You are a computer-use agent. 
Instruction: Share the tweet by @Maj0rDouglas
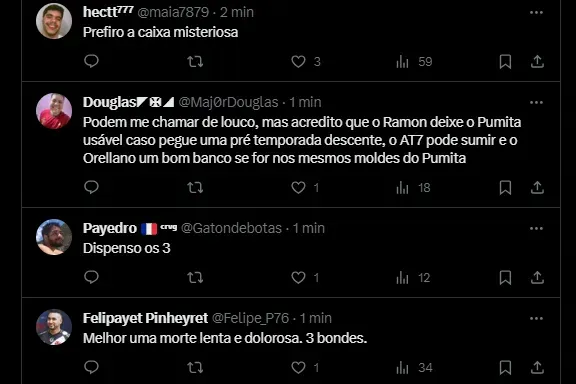(x=537, y=188)
